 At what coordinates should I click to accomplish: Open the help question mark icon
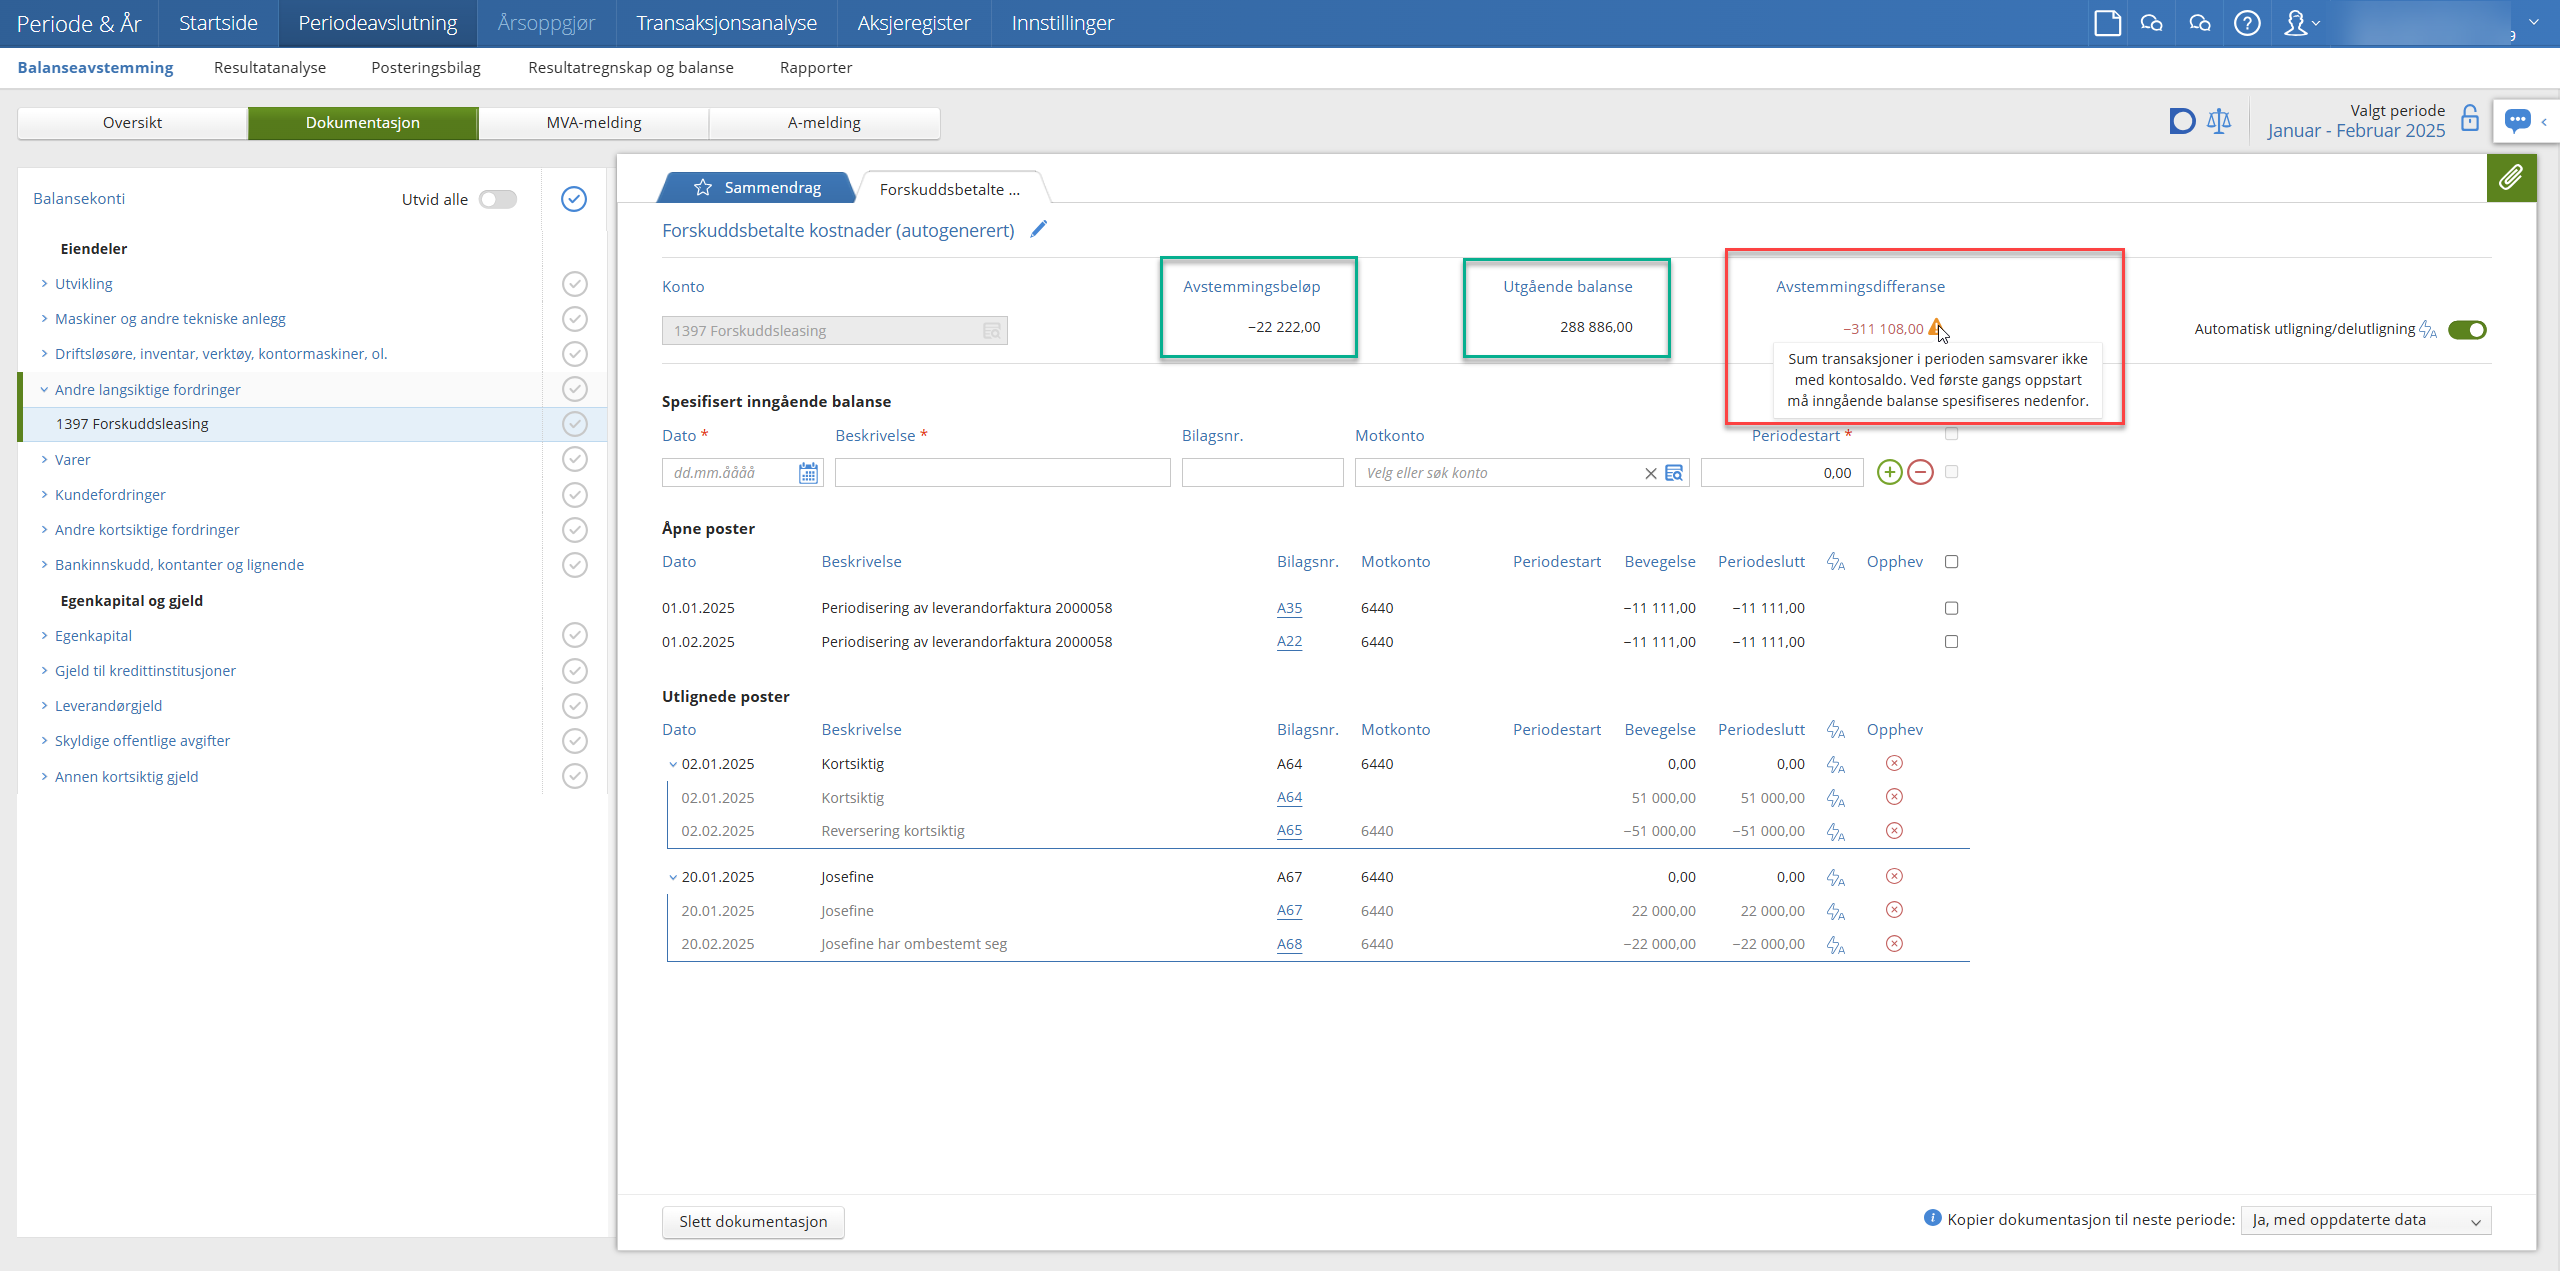click(x=2246, y=23)
